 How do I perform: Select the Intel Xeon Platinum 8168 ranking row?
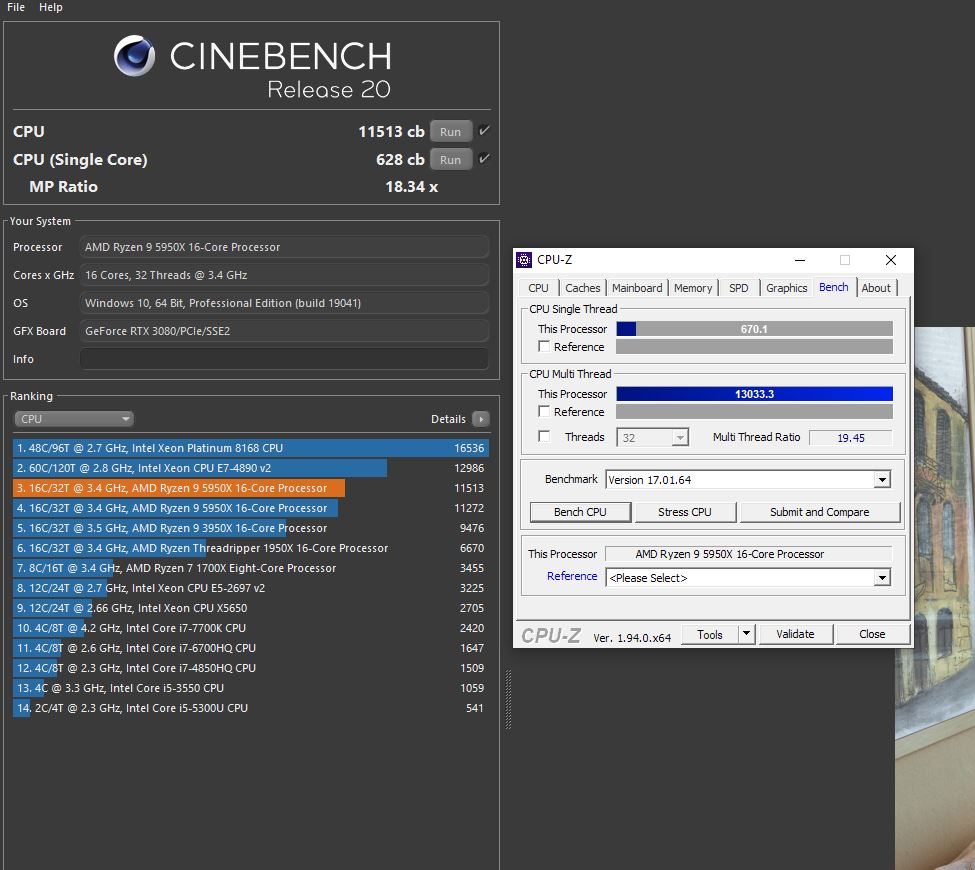tap(251, 448)
